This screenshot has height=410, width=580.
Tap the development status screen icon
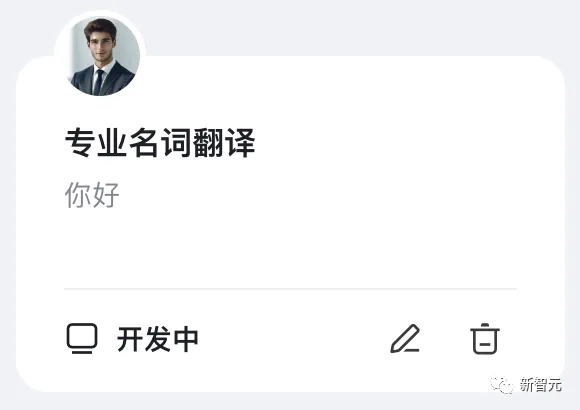82,338
